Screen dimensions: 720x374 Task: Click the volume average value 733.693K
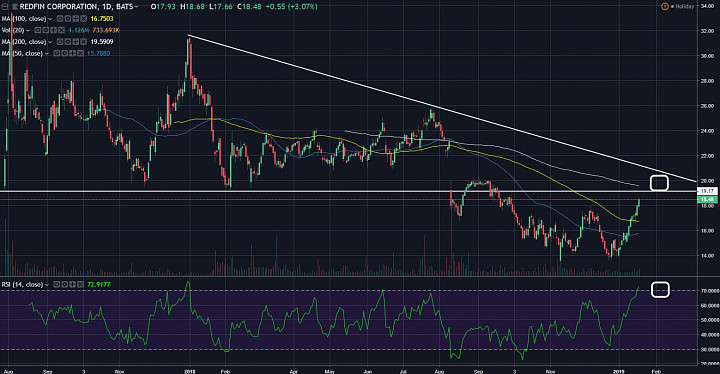(106, 30)
